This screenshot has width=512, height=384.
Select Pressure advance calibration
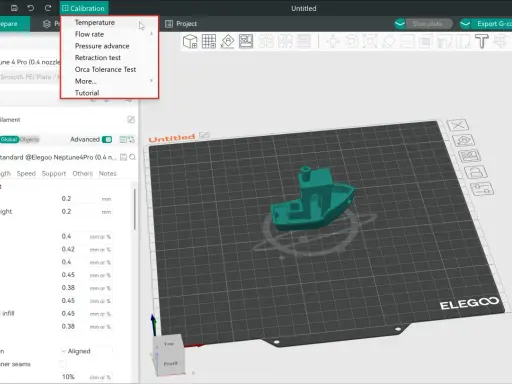(102, 46)
